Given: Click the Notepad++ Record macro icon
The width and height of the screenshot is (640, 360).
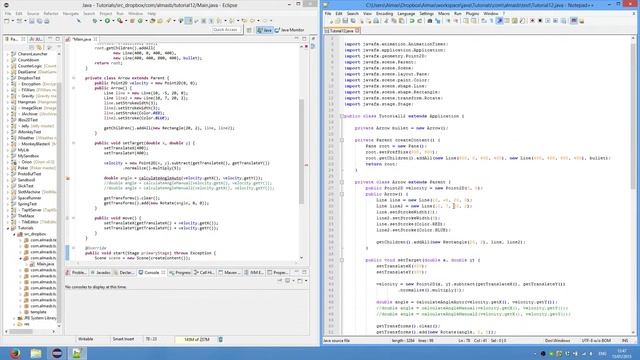Looking at the screenshot, I should click(532, 21).
